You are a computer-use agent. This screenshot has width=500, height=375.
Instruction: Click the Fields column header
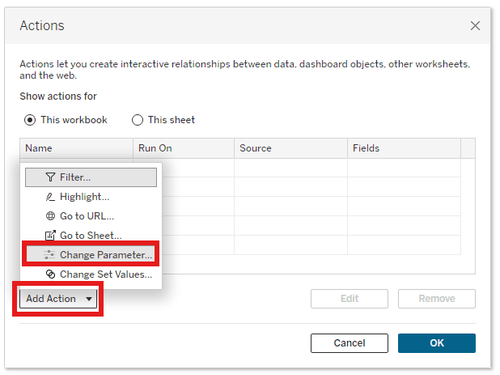point(404,148)
